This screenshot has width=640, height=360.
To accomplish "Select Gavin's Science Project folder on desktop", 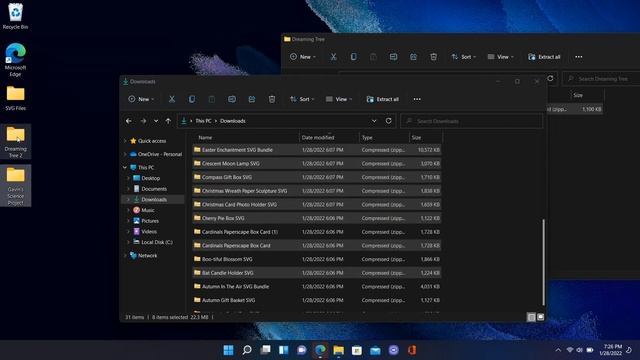I will coord(16,186).
